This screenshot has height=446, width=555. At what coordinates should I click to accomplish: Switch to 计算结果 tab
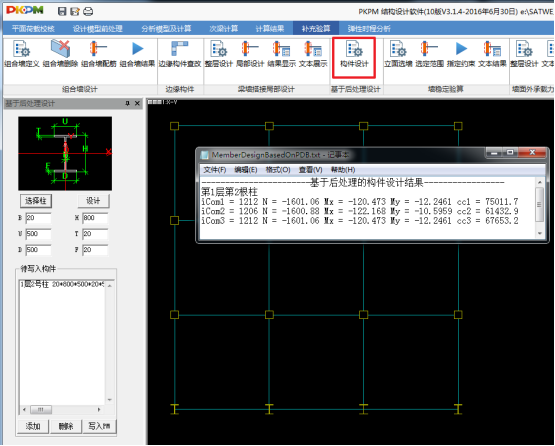[270, 29]
